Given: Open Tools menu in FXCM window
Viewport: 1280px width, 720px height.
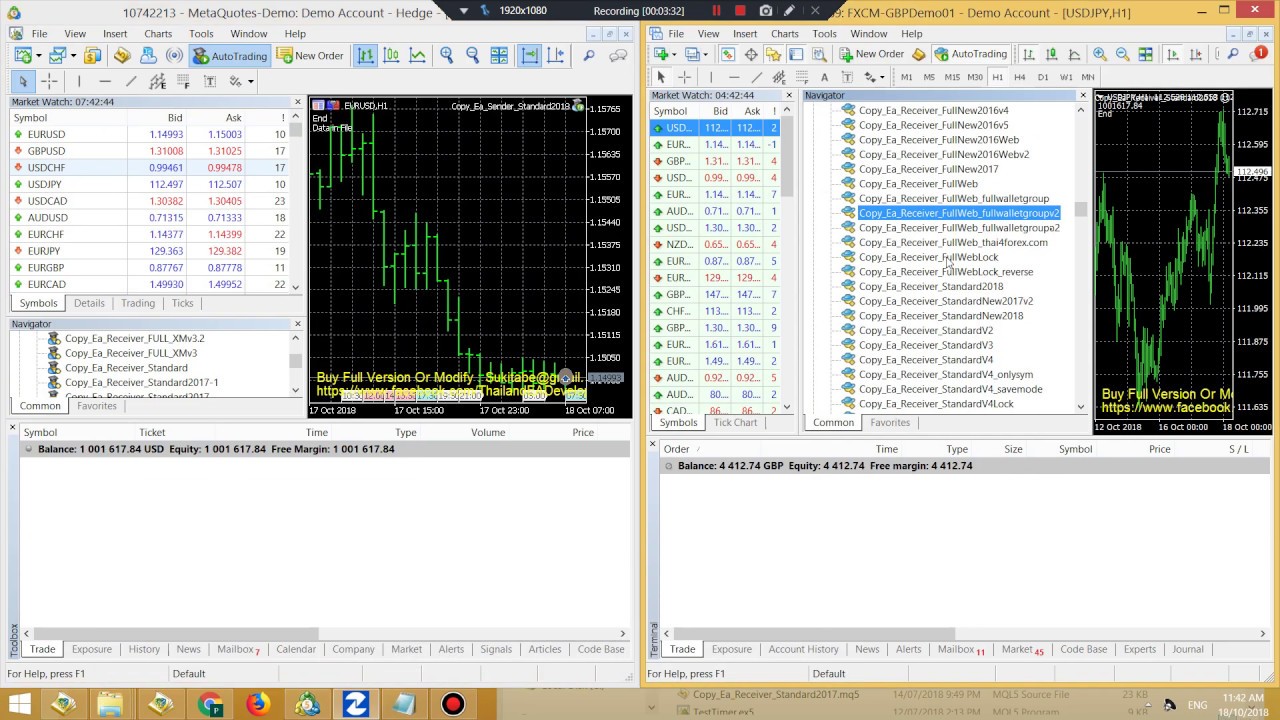Looking at the screenshot, I should coord(824,33).
